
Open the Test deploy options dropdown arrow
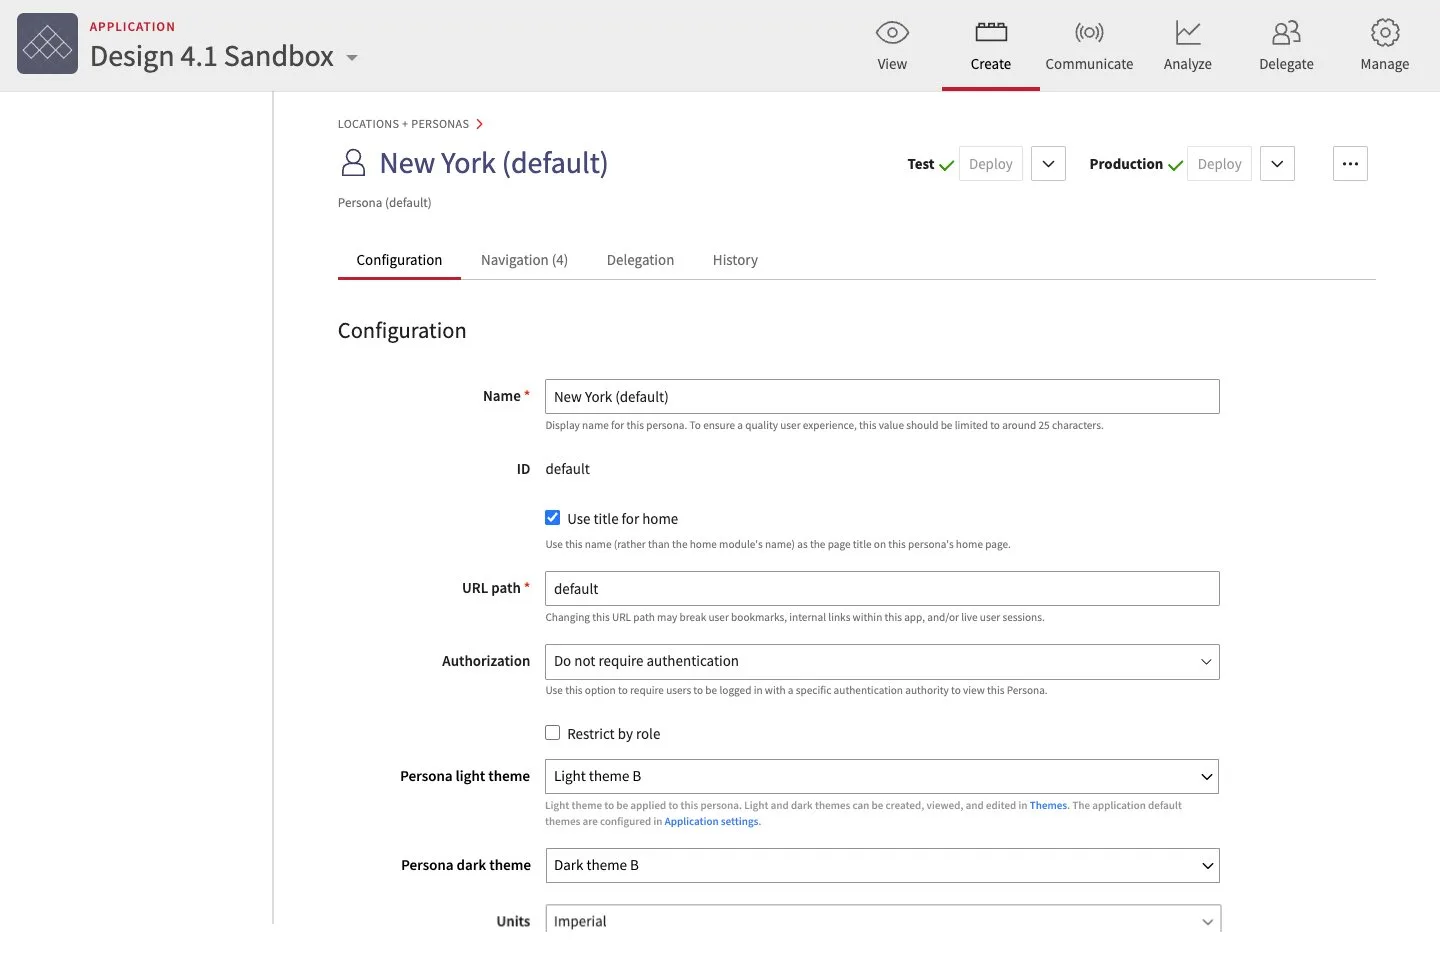pos(1048,164)
